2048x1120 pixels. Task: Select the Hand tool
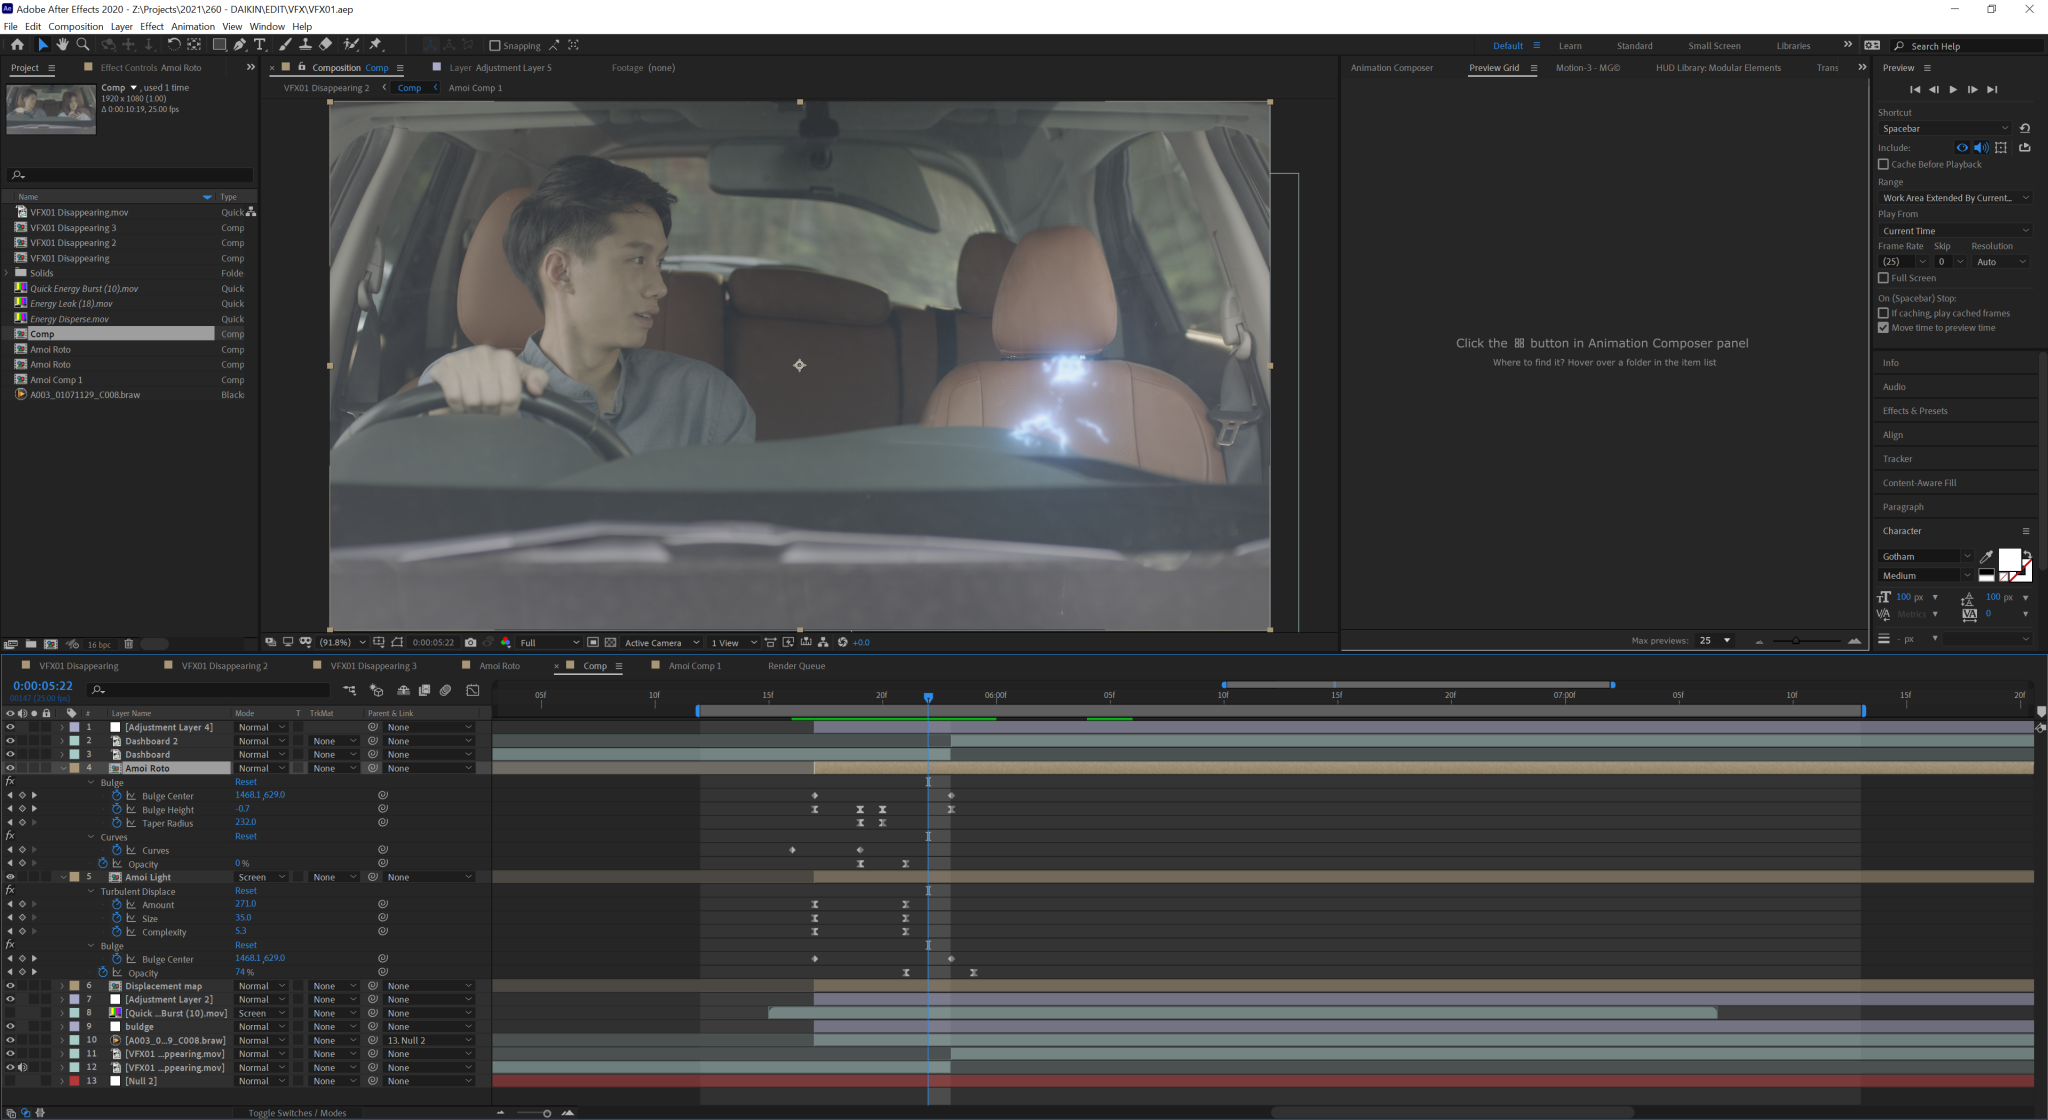coord(62,45)
